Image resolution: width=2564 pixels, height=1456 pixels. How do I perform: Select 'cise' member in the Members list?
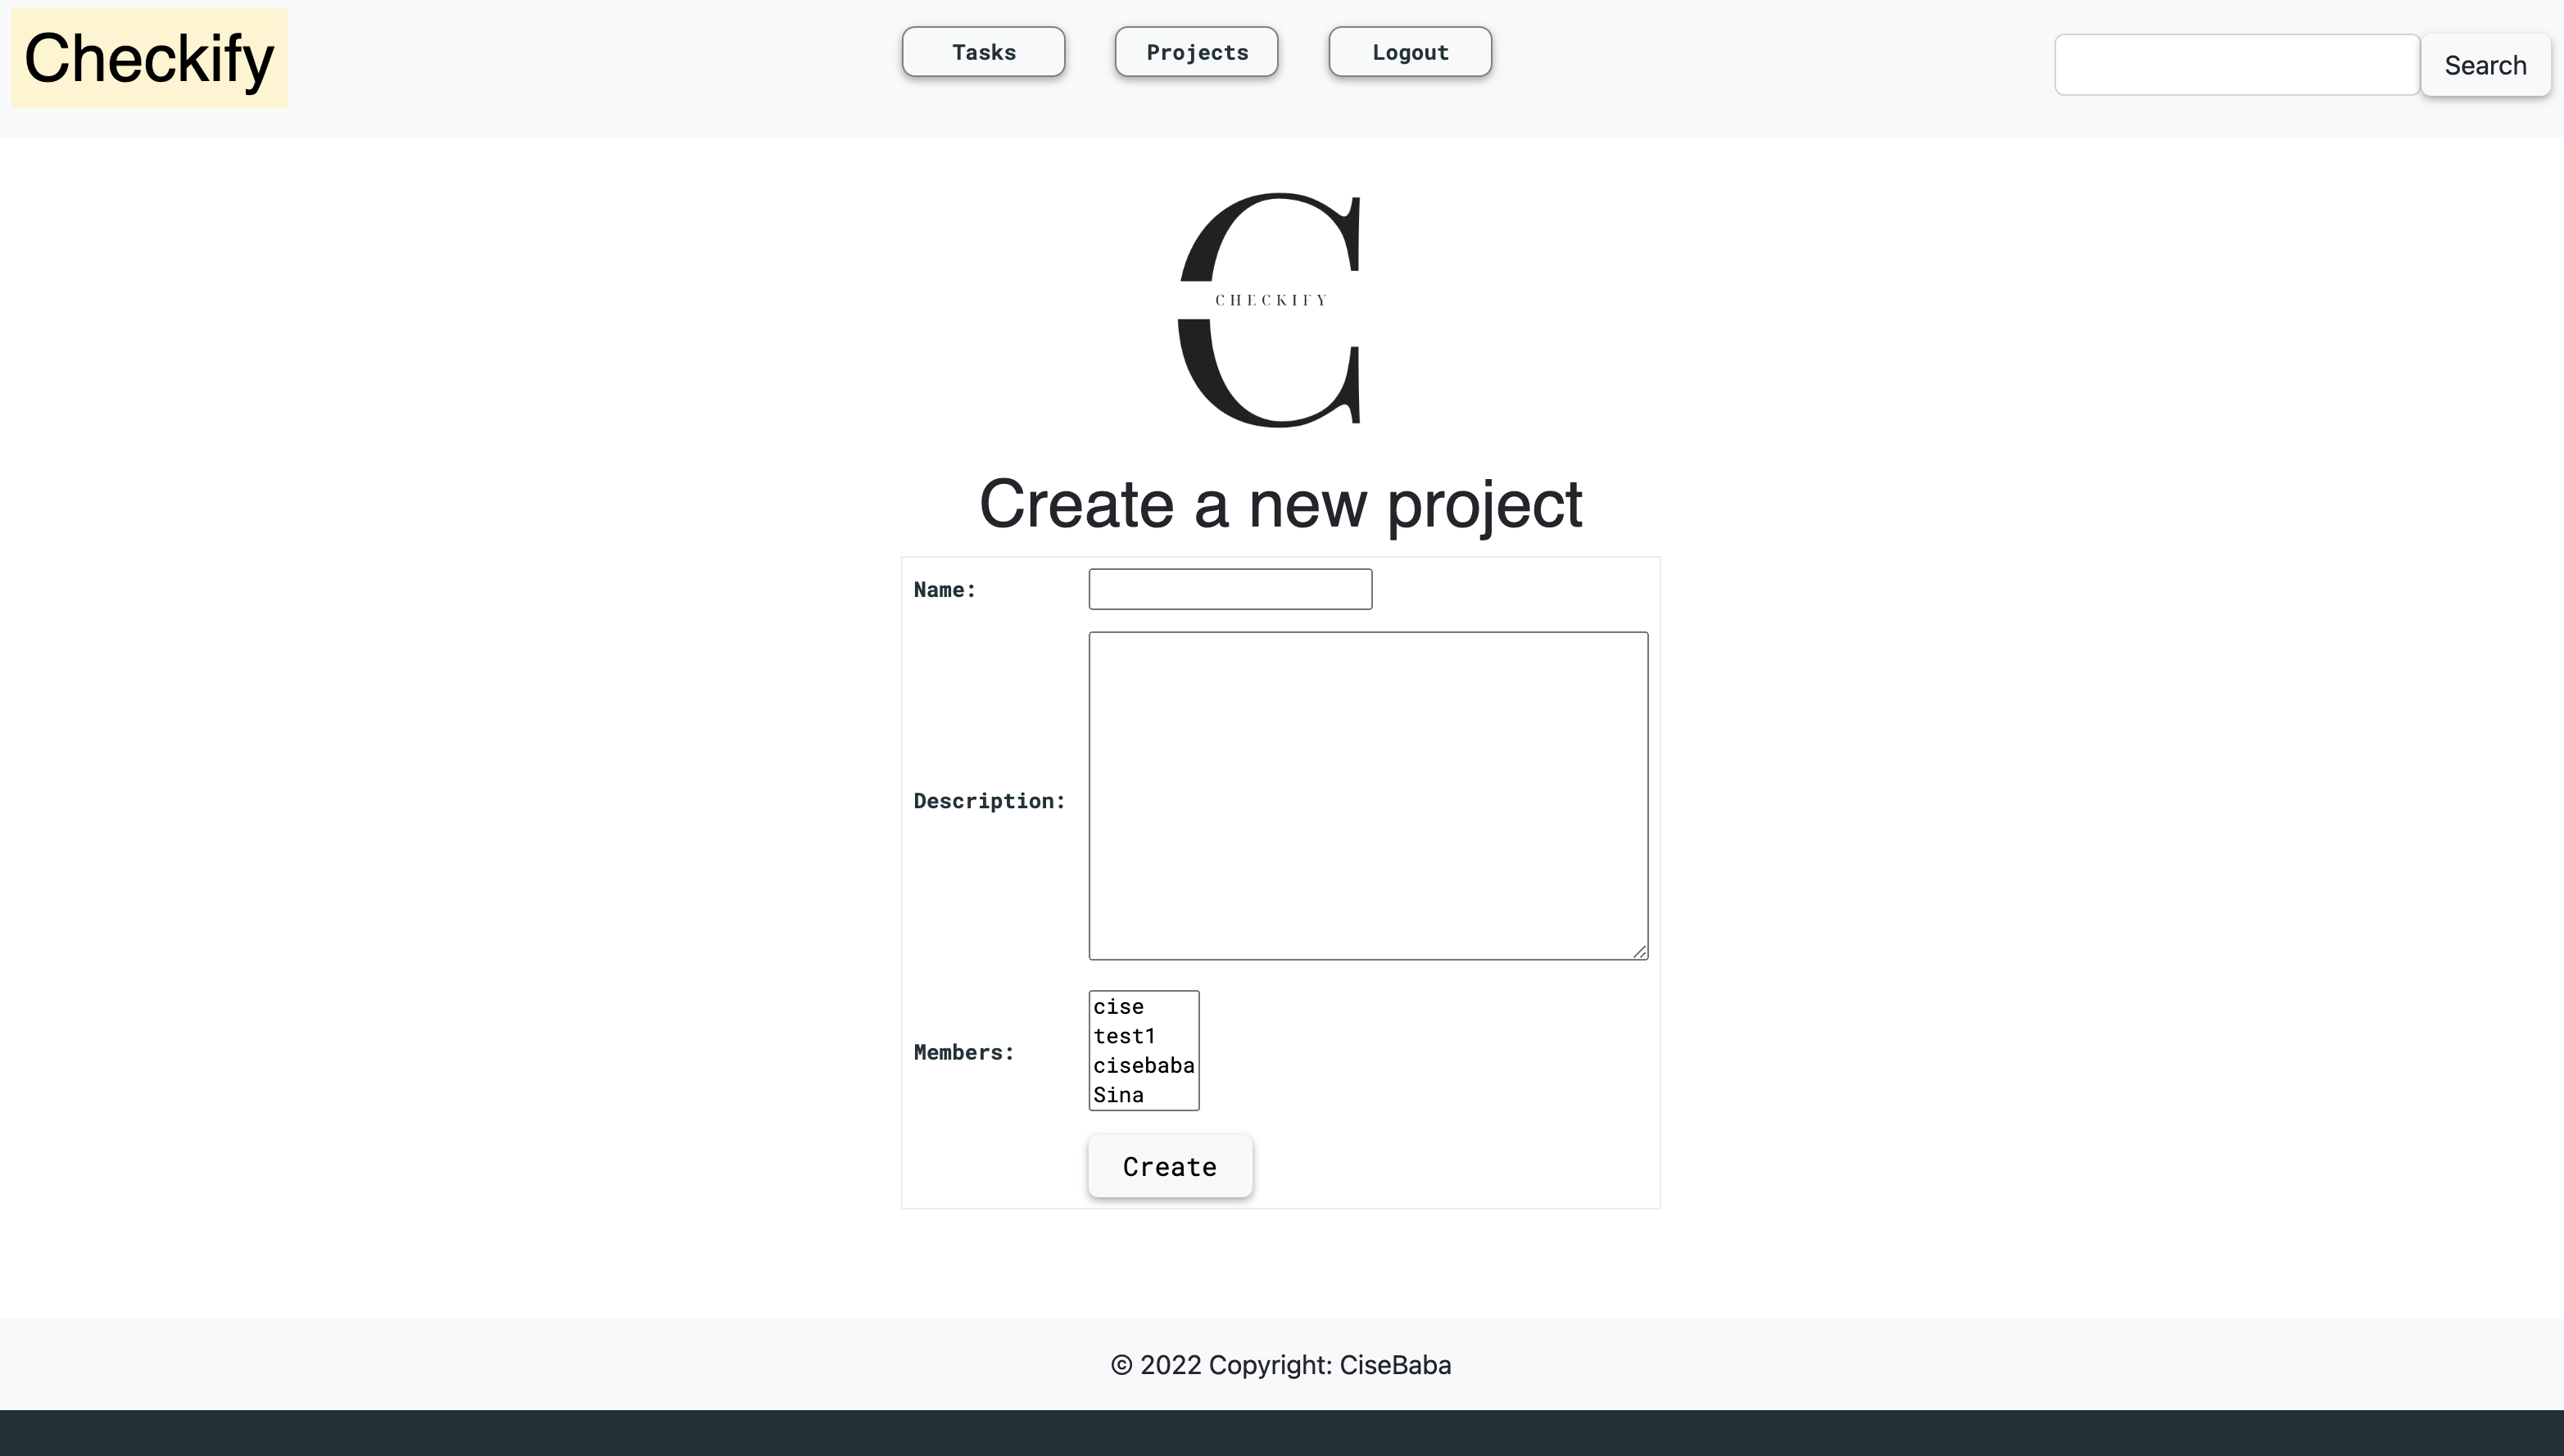pyautogui.click(x=1143, y=1006)
